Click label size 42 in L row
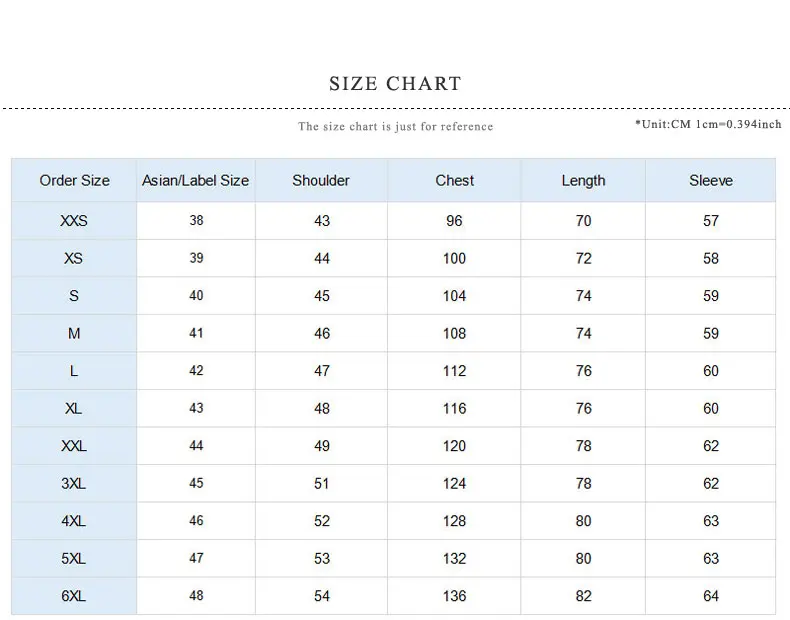Image resolution: width=790 pixels, height=620 pixels. 196,370
